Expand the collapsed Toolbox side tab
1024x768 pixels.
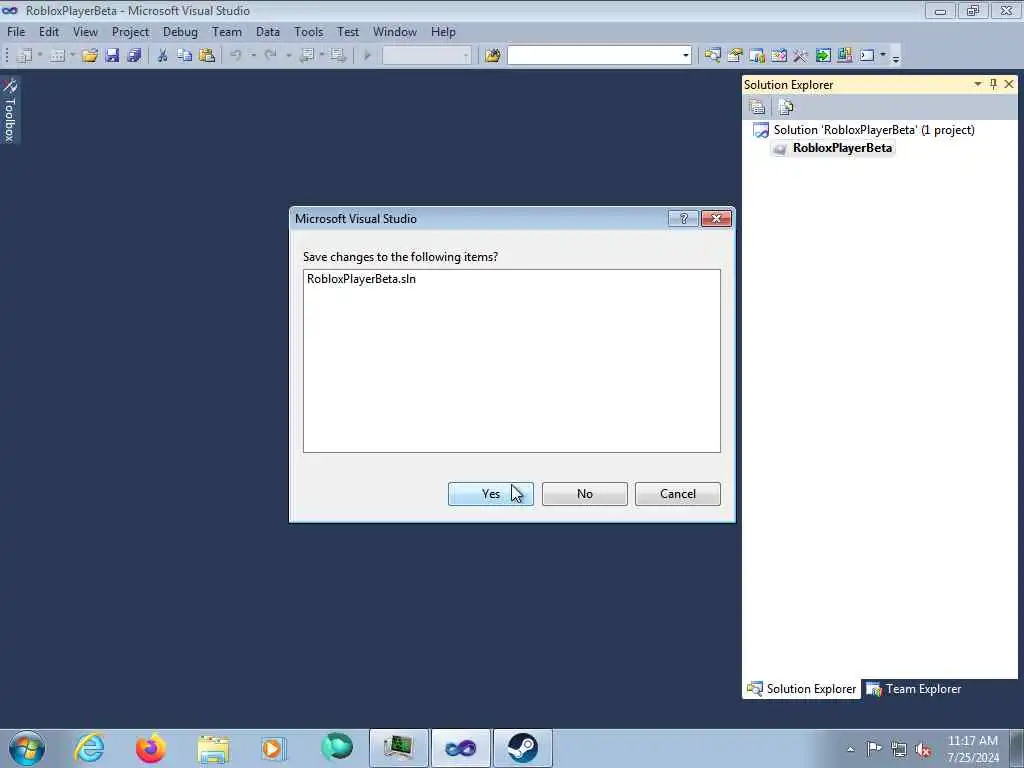tap(10, 110)
